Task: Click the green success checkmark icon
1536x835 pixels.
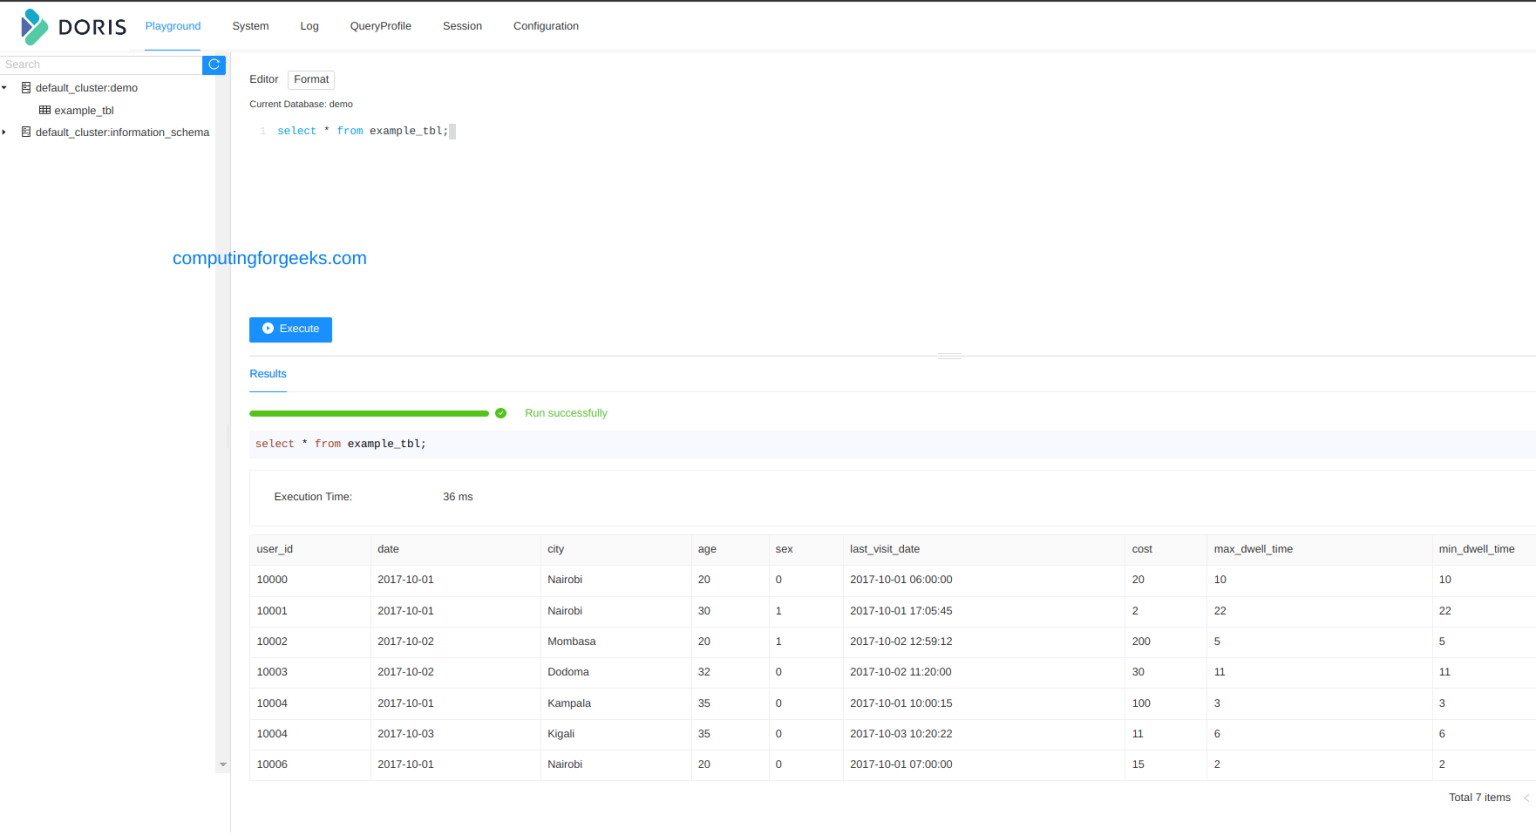Action: click(x=500, y=412)
